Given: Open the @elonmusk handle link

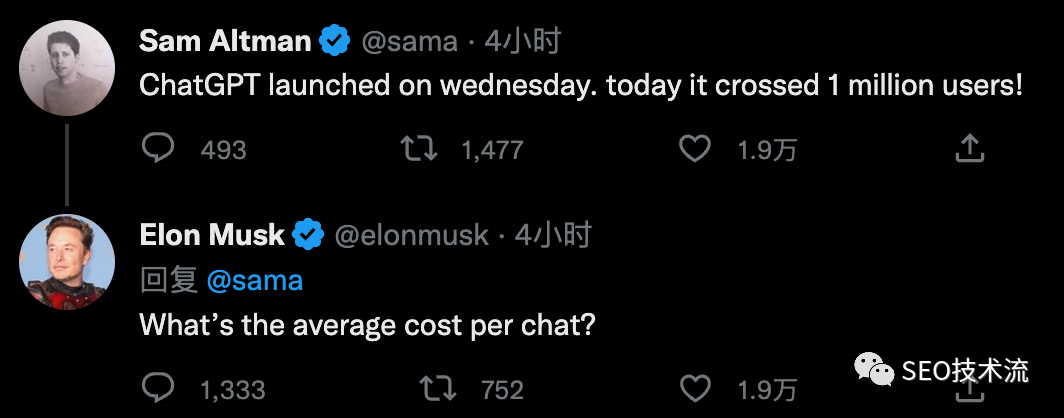Looking at the screenshot, I should tap(410, 235).
